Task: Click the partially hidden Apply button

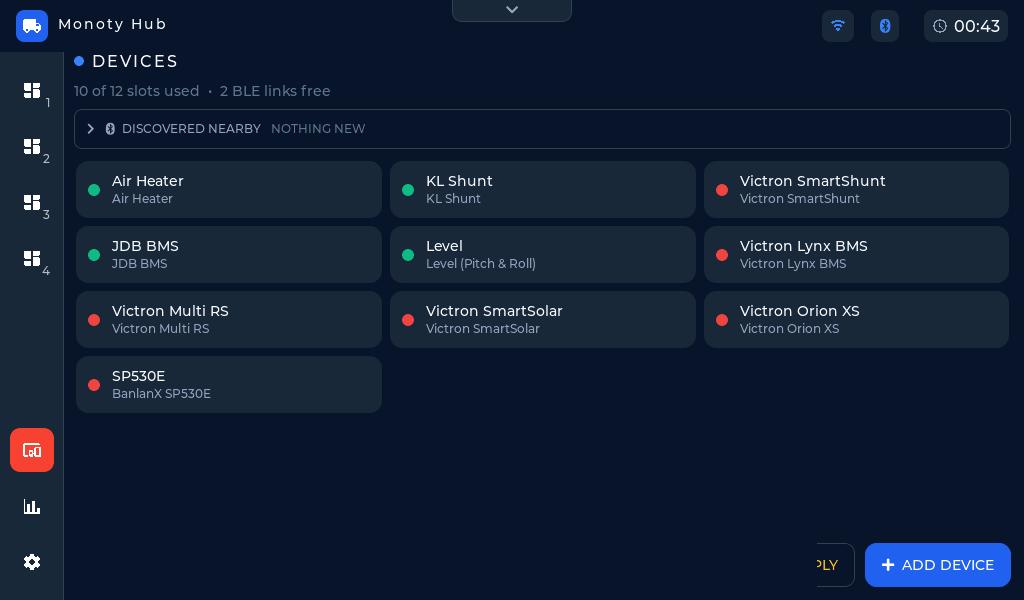Action: tap(835, 565)
